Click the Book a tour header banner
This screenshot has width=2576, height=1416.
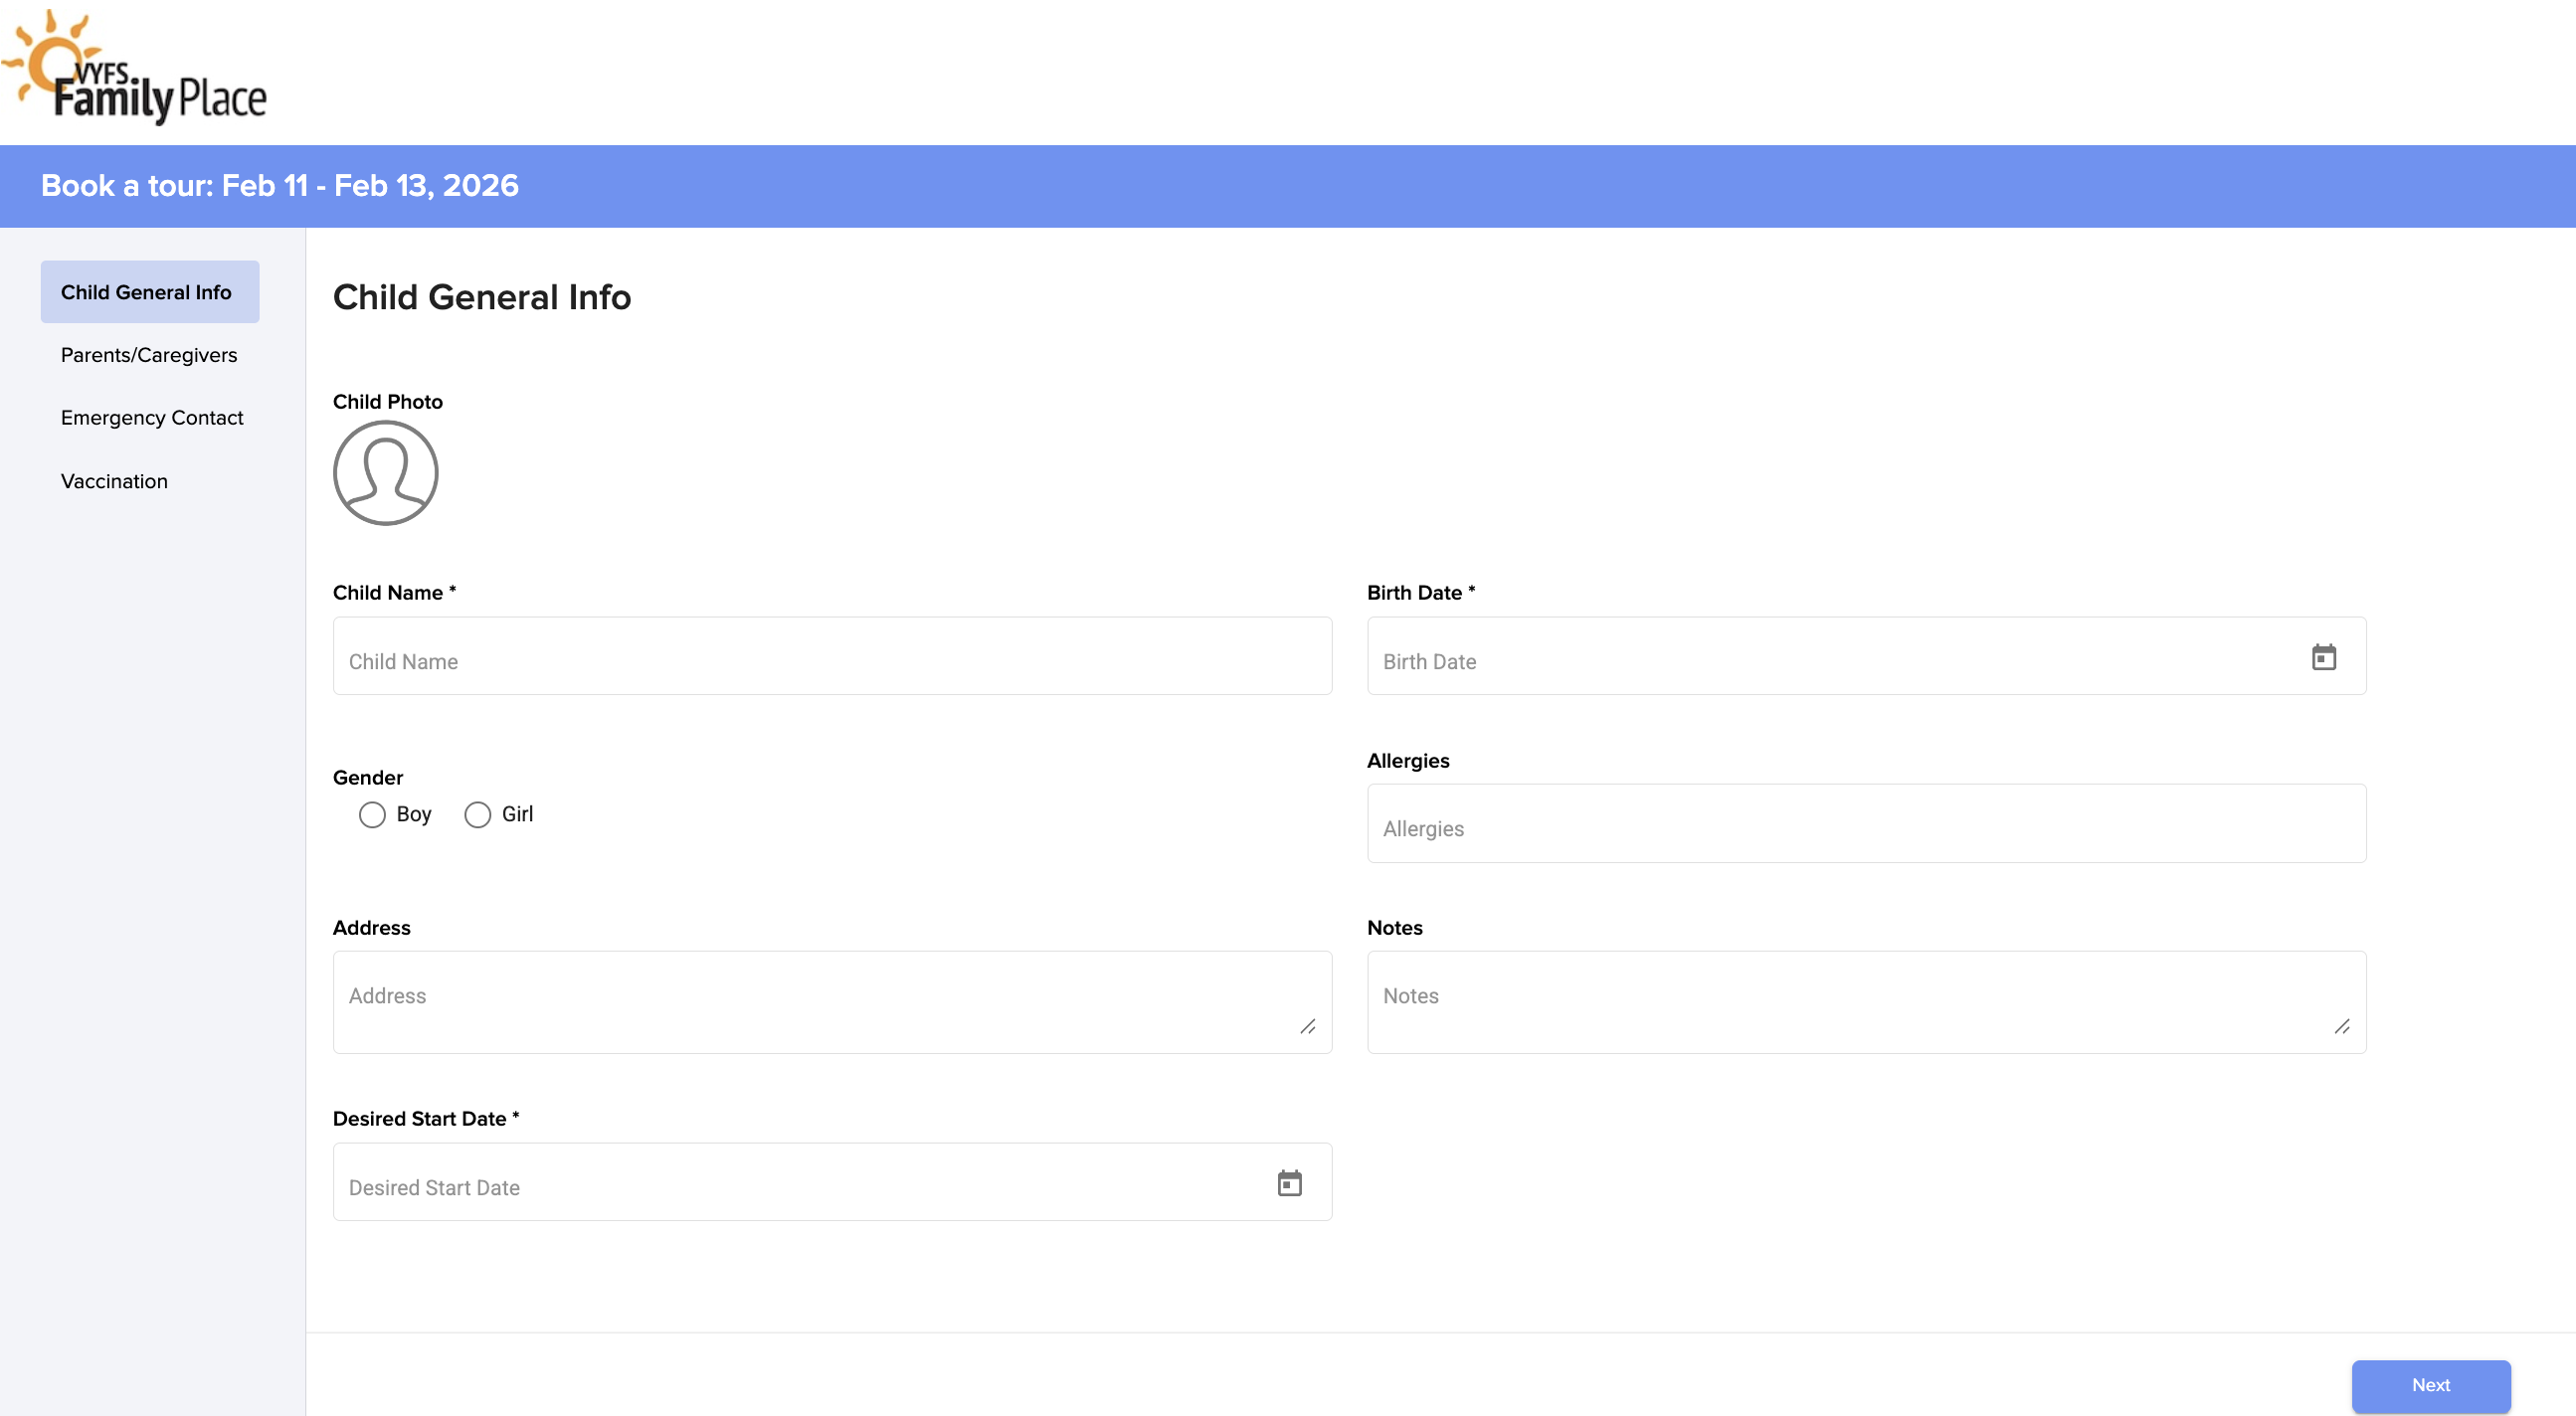(1287, 186)
